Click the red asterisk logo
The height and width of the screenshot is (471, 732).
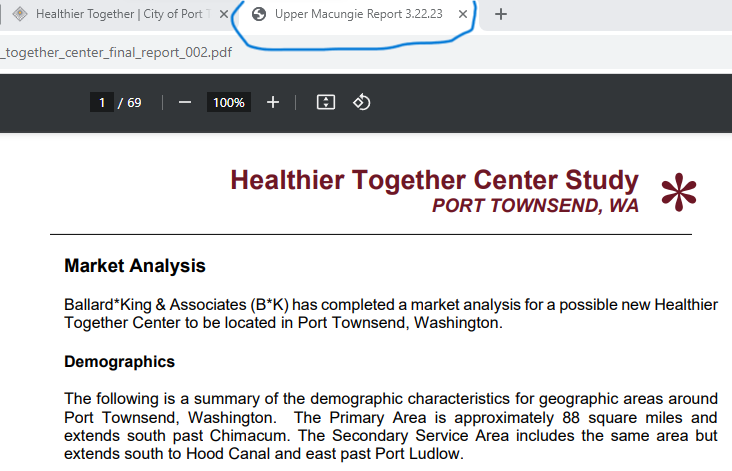point(678,192)
